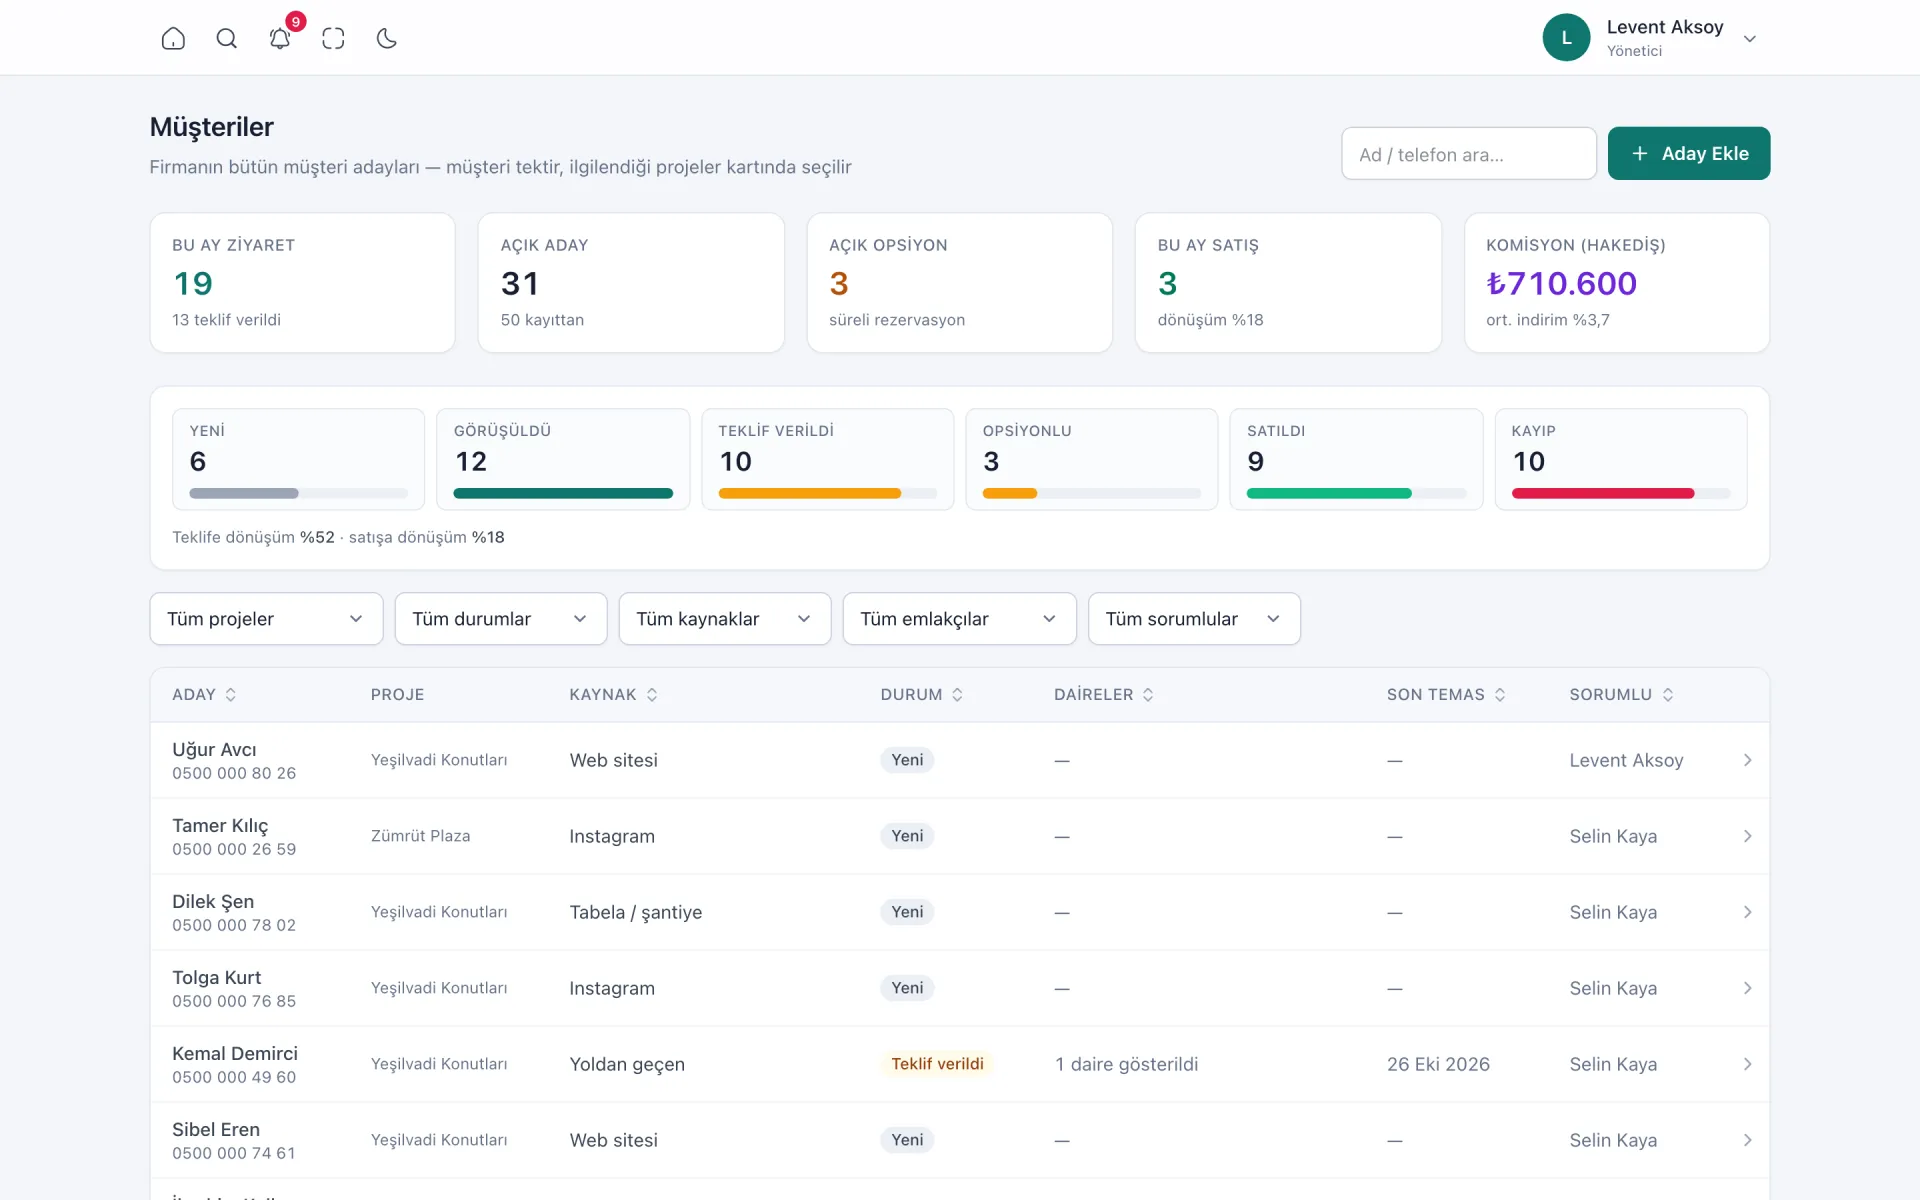Filter by Görüşüldü pipeline stage card

pos(563,459)
